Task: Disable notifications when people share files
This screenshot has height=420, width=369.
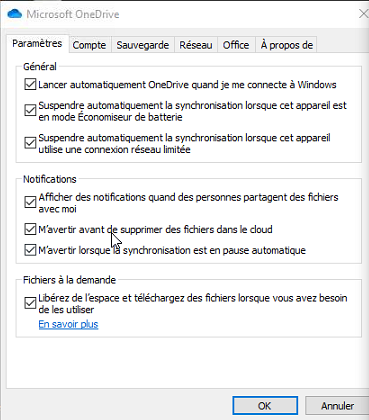Action: 30,202
